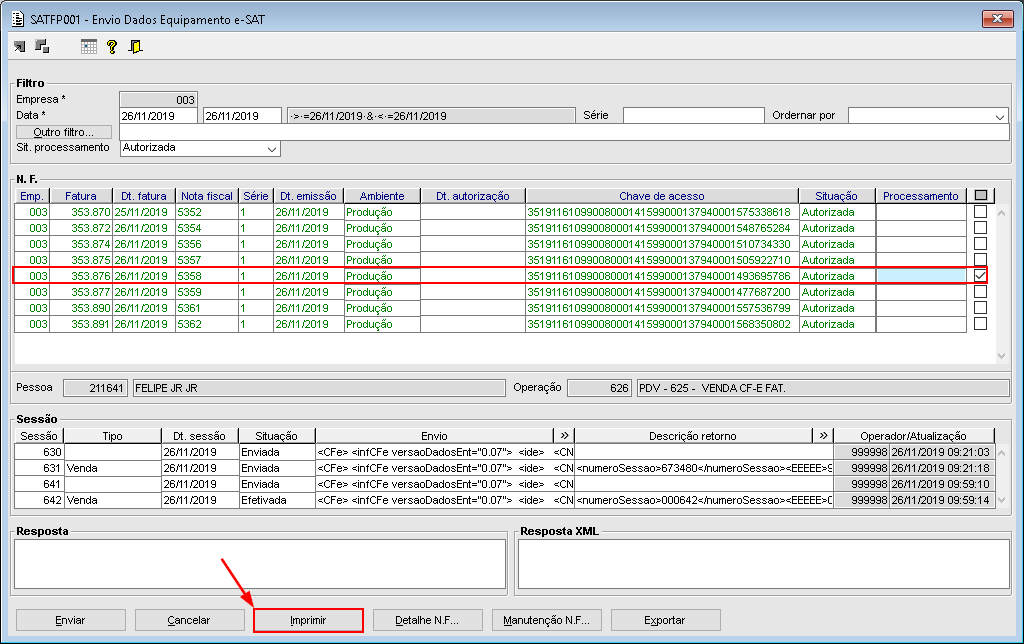This screenshot has height=644, width=1024.
Task: Click the Nota fiscal column header
Action: click(207, 196)
